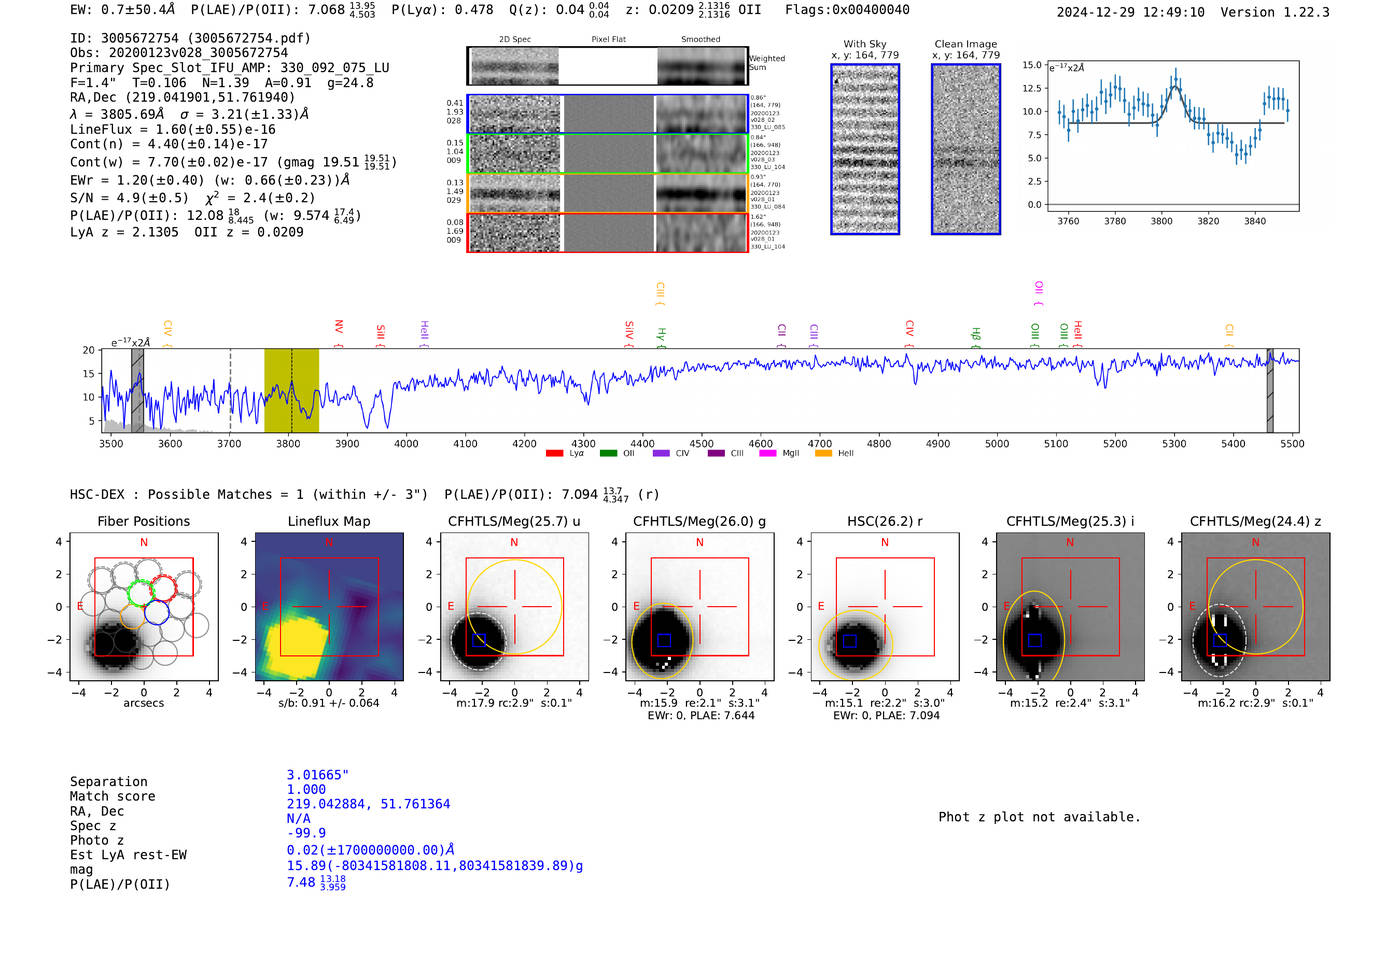The width and height of the screenshot is (1400, 953).
Task: Click the P(Lyα): 0.478 header value
Action: point(442,10)
